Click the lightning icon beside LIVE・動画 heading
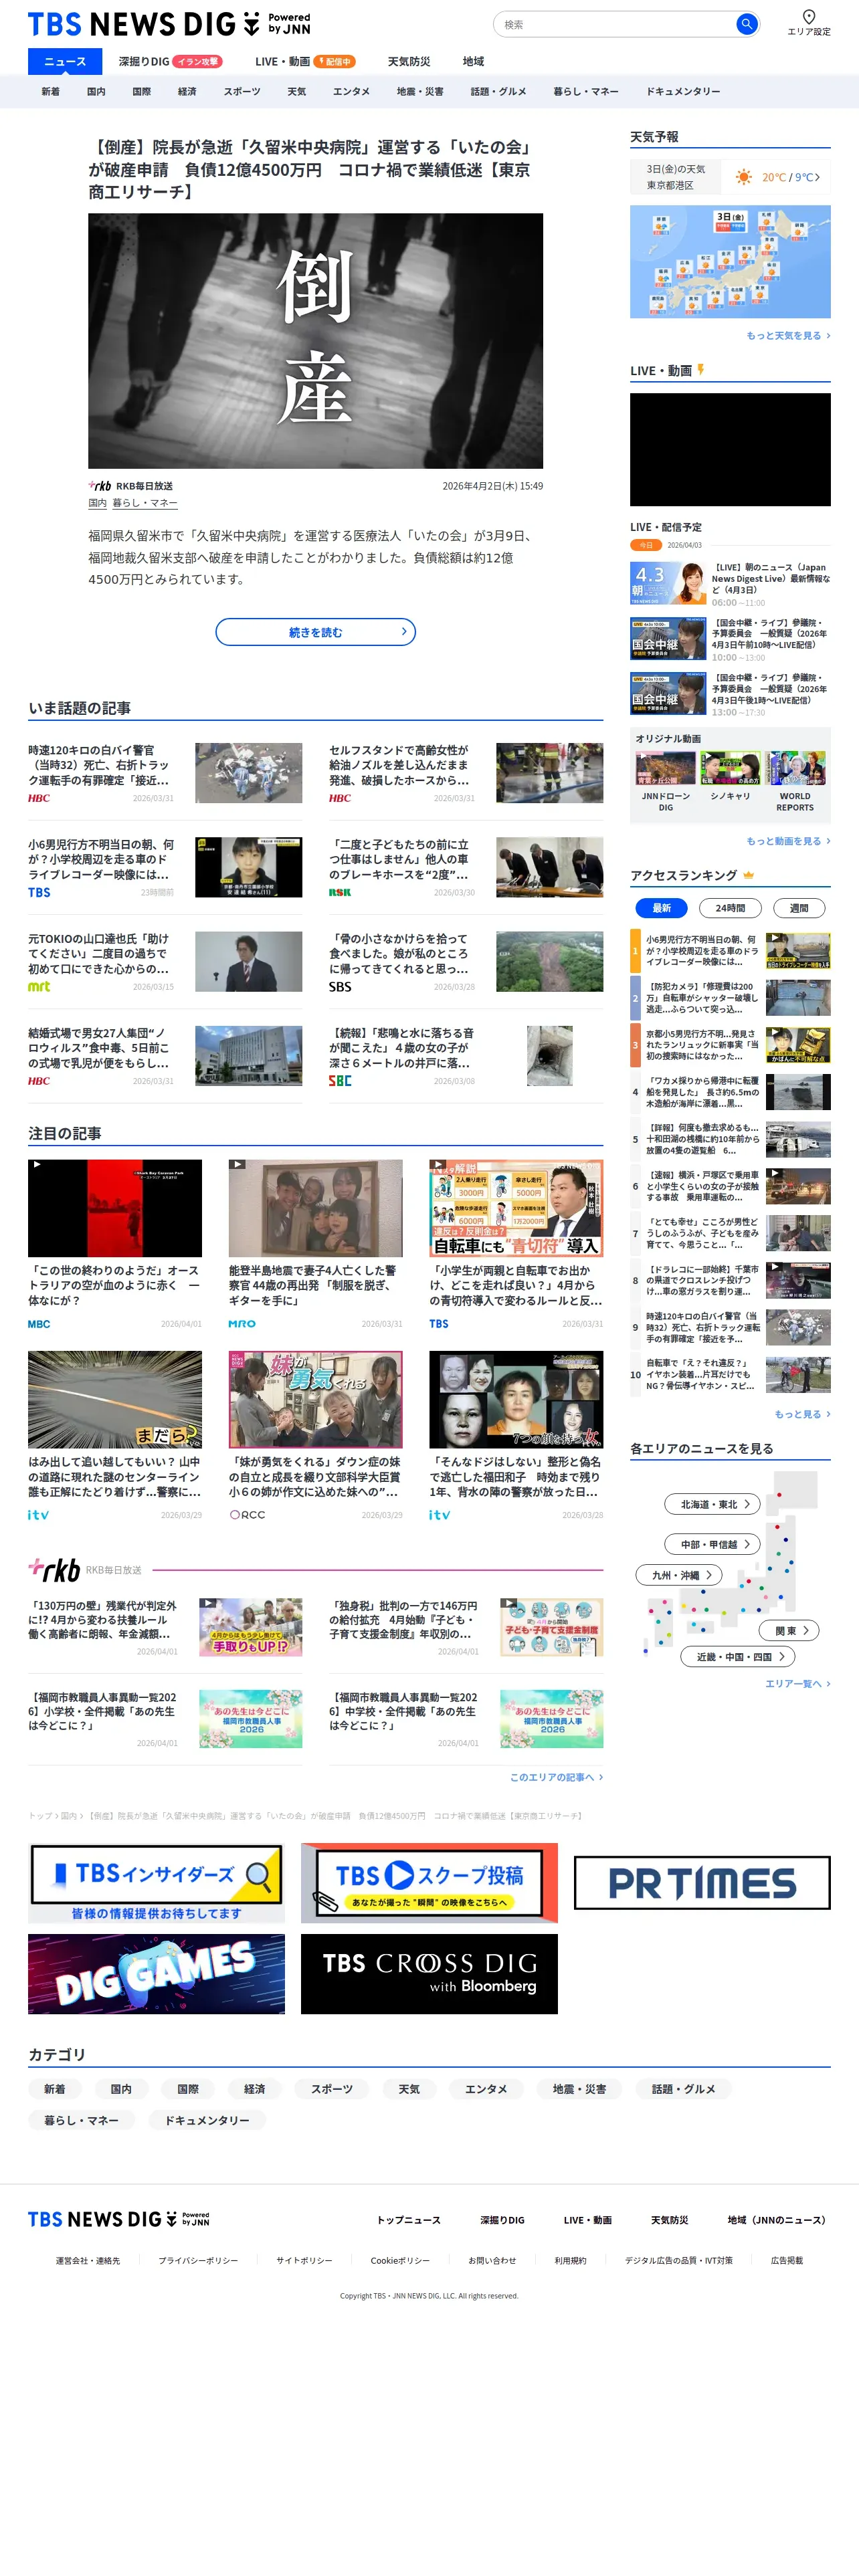The image size is (859, 2576). [701, 370]
